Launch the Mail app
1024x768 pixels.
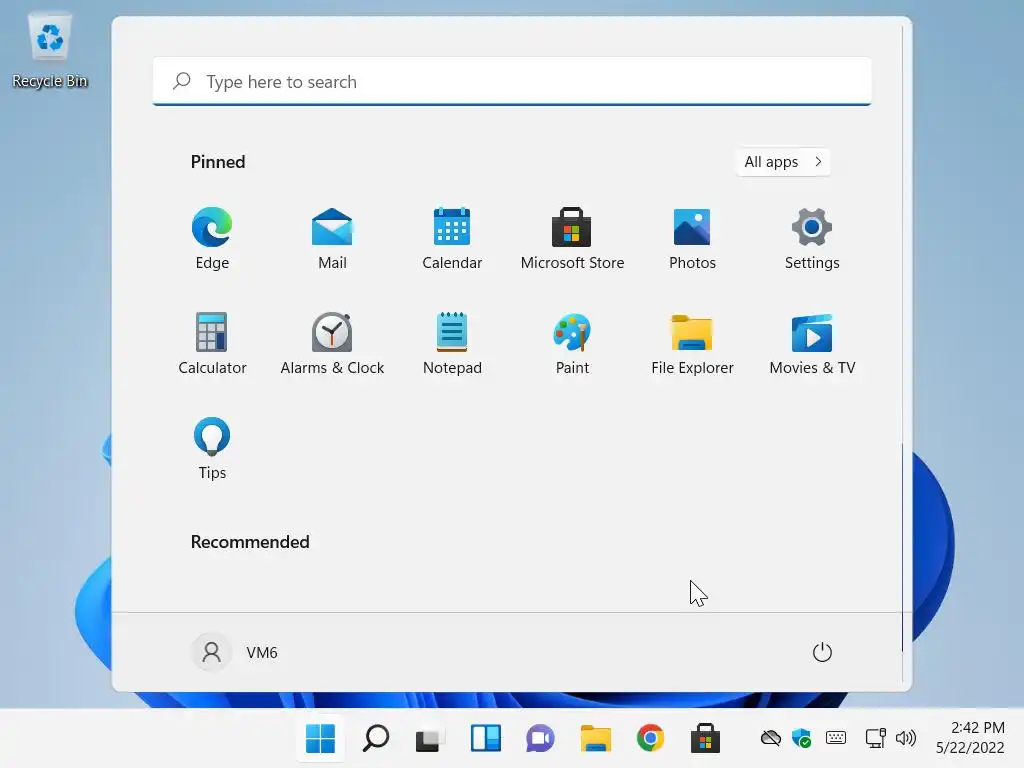coord(332,238)
